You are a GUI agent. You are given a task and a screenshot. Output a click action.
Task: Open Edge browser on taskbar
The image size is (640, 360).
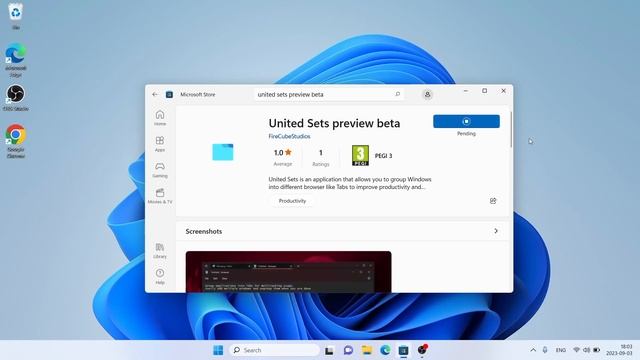pos(385,350)
